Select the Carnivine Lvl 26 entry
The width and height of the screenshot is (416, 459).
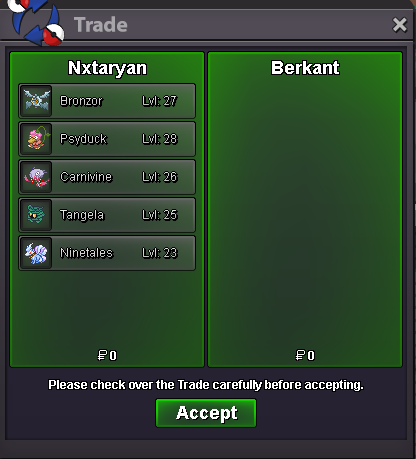[x=107, y=177]
